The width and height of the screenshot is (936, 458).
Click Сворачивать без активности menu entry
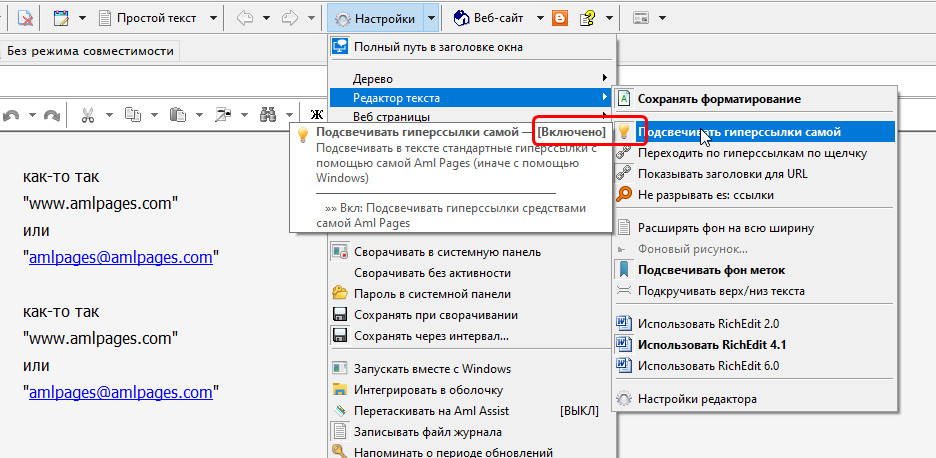click(x=470, y=273)
